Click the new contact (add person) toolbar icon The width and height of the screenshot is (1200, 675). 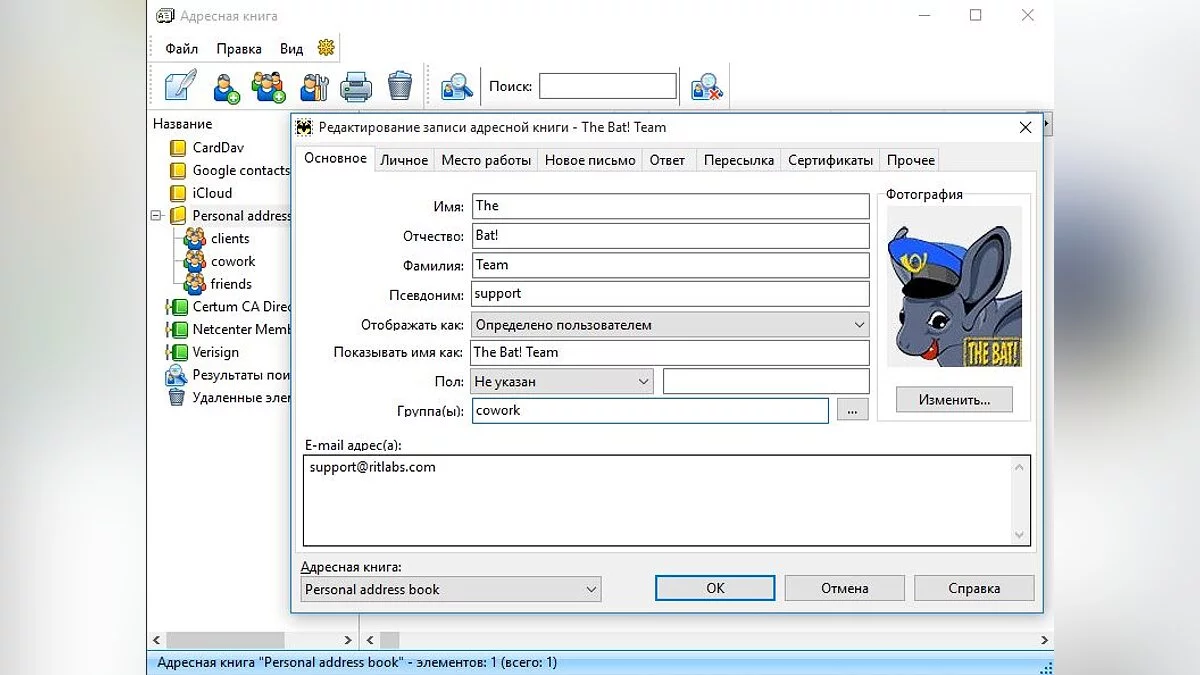pos(227,87)
